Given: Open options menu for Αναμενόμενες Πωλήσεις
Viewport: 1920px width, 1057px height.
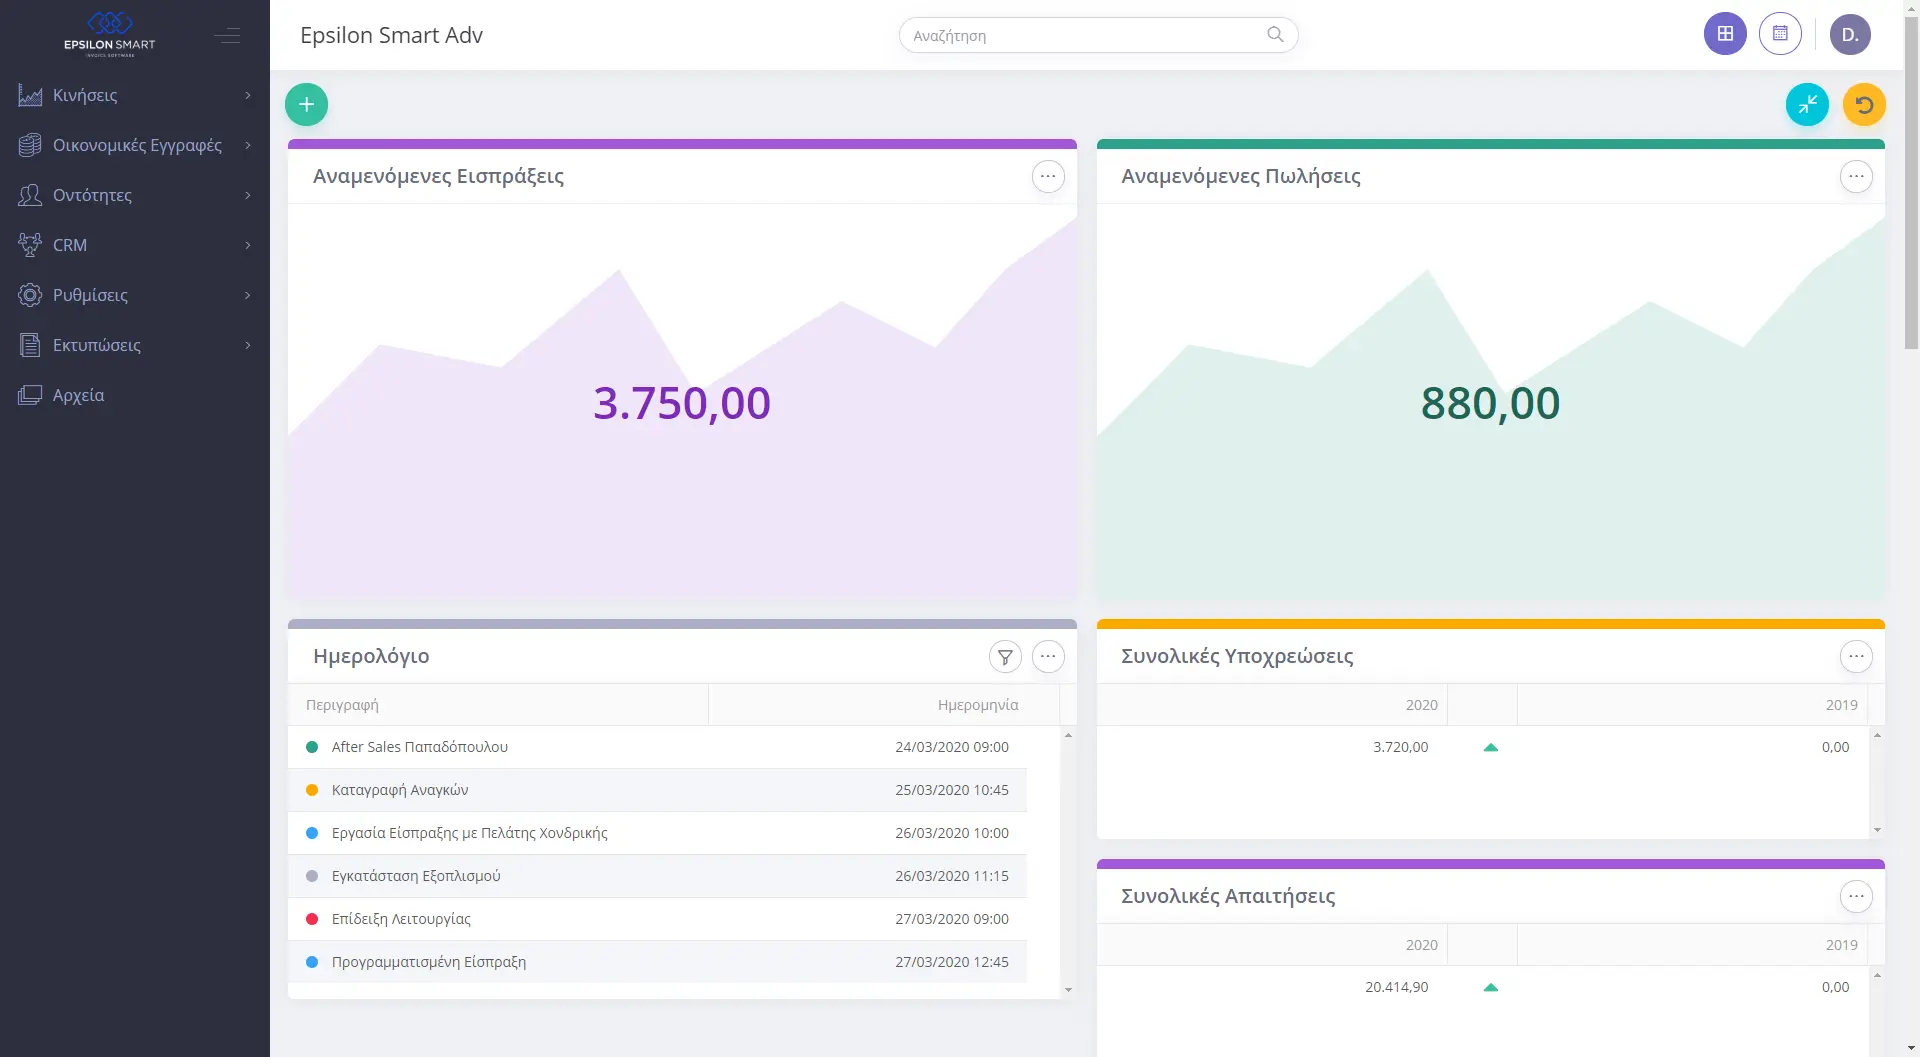Looking at the screenshot, I should click(x=1856, y=177).
